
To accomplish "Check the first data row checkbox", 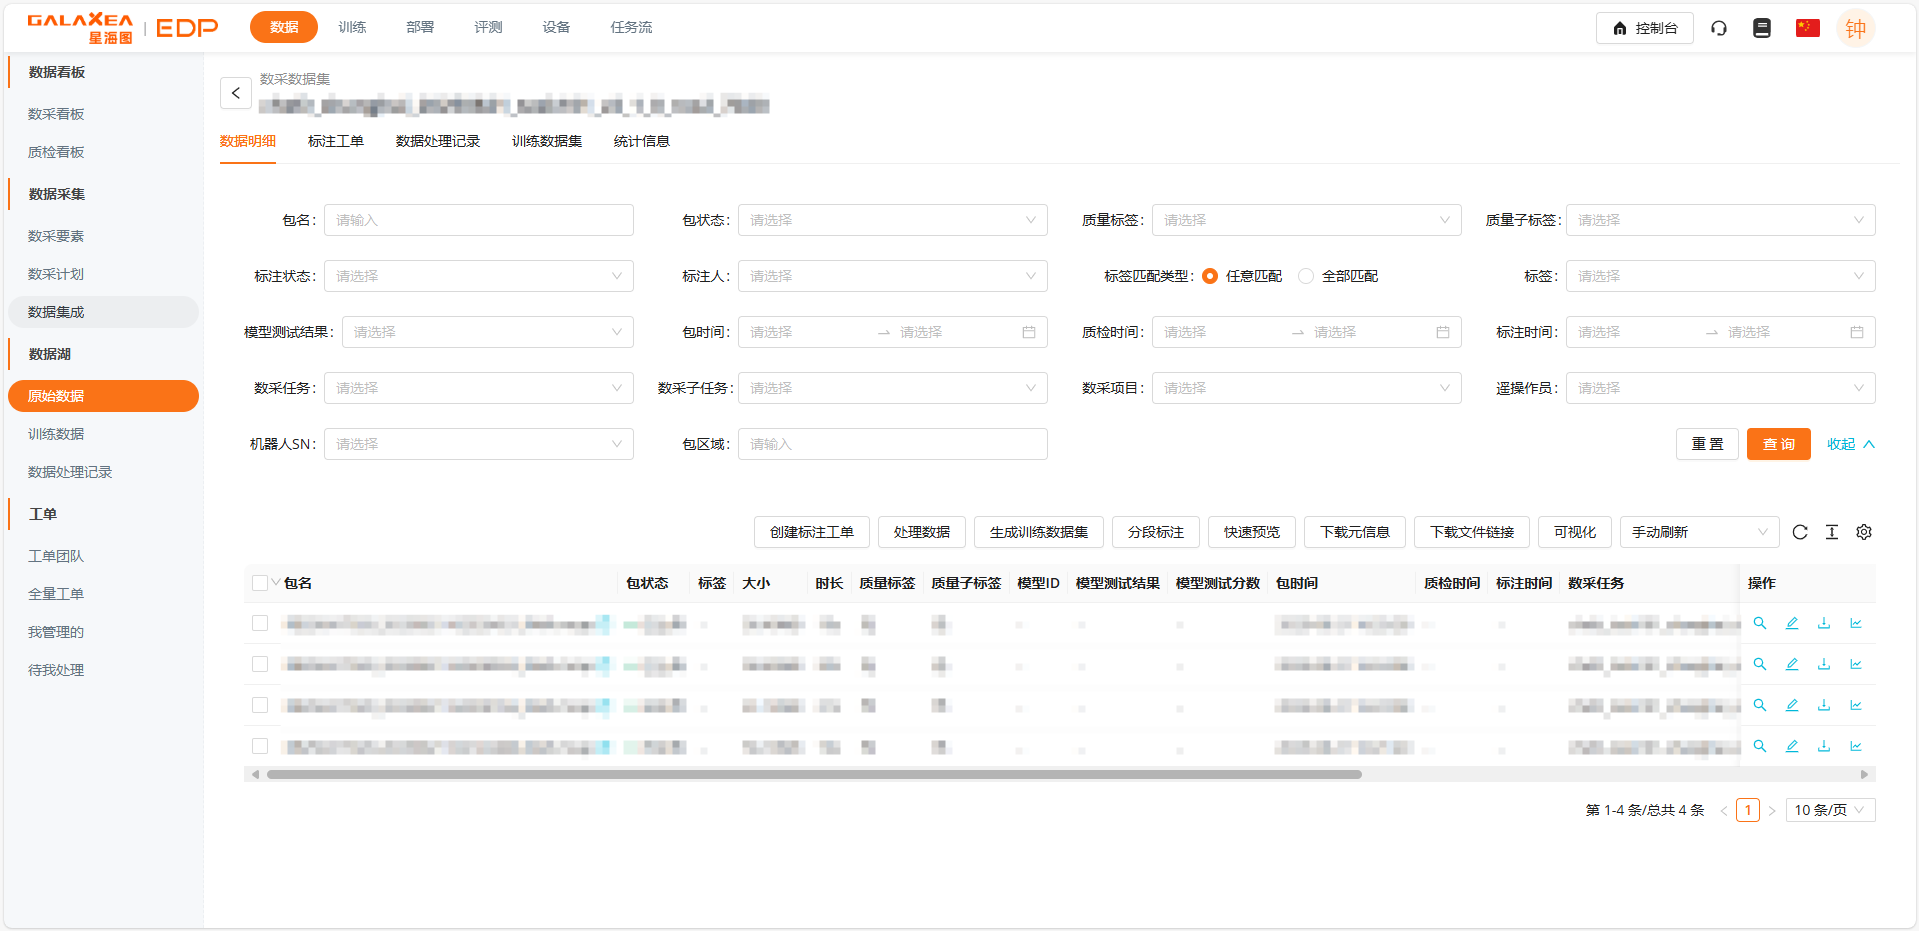I will click(x=260, y=623).
